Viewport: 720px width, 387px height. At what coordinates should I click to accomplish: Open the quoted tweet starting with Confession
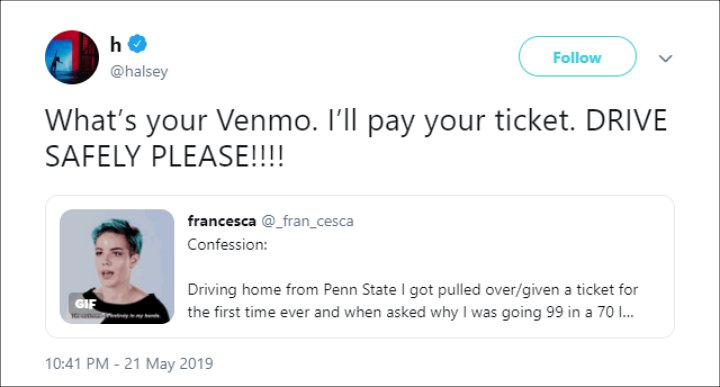[x=360, y=267]
